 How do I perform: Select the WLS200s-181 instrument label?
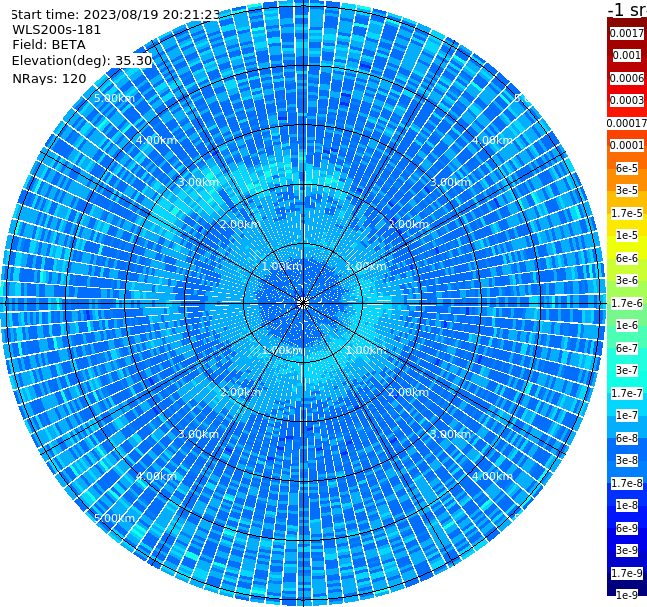click(57, 30)
